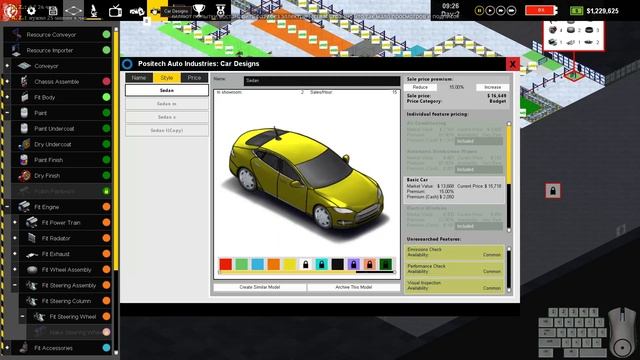The height and width of the screenshot is (360, 640).
Task: Click the green money finance icon
Action: (x=576, y=11)
